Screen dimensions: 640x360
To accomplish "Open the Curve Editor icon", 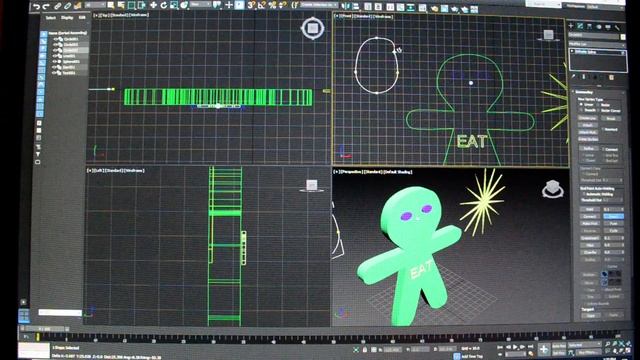I will pyautogui.click(x=400, y=7).
